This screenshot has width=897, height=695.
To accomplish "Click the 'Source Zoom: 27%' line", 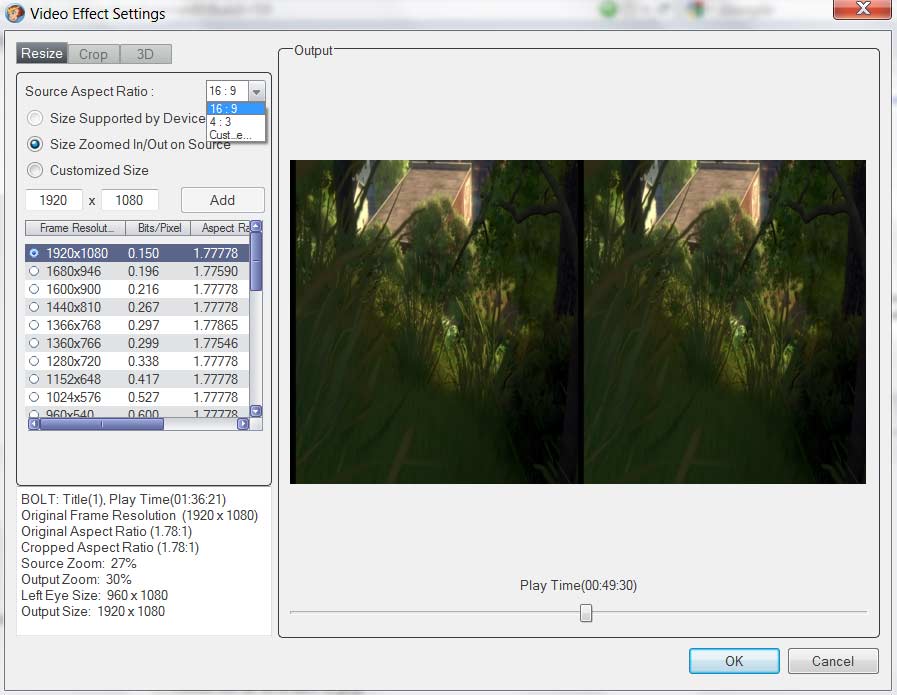I will (79, 563).
